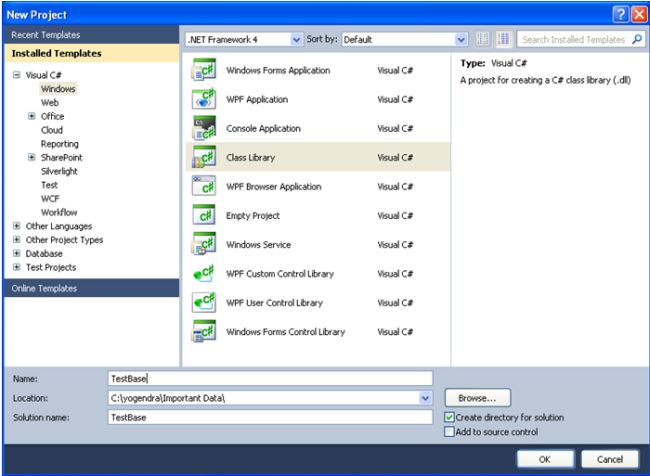The height and width of the screenshot is (476, 650).
Task: Select the Windows Forms Control Library name
Action: pos(286,332)
